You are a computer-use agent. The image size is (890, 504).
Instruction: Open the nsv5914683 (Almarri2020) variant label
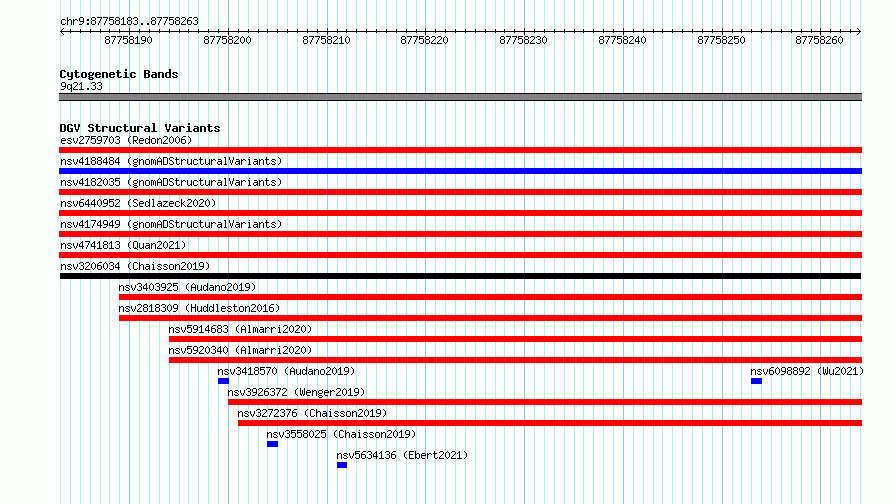tap(240, 329)
